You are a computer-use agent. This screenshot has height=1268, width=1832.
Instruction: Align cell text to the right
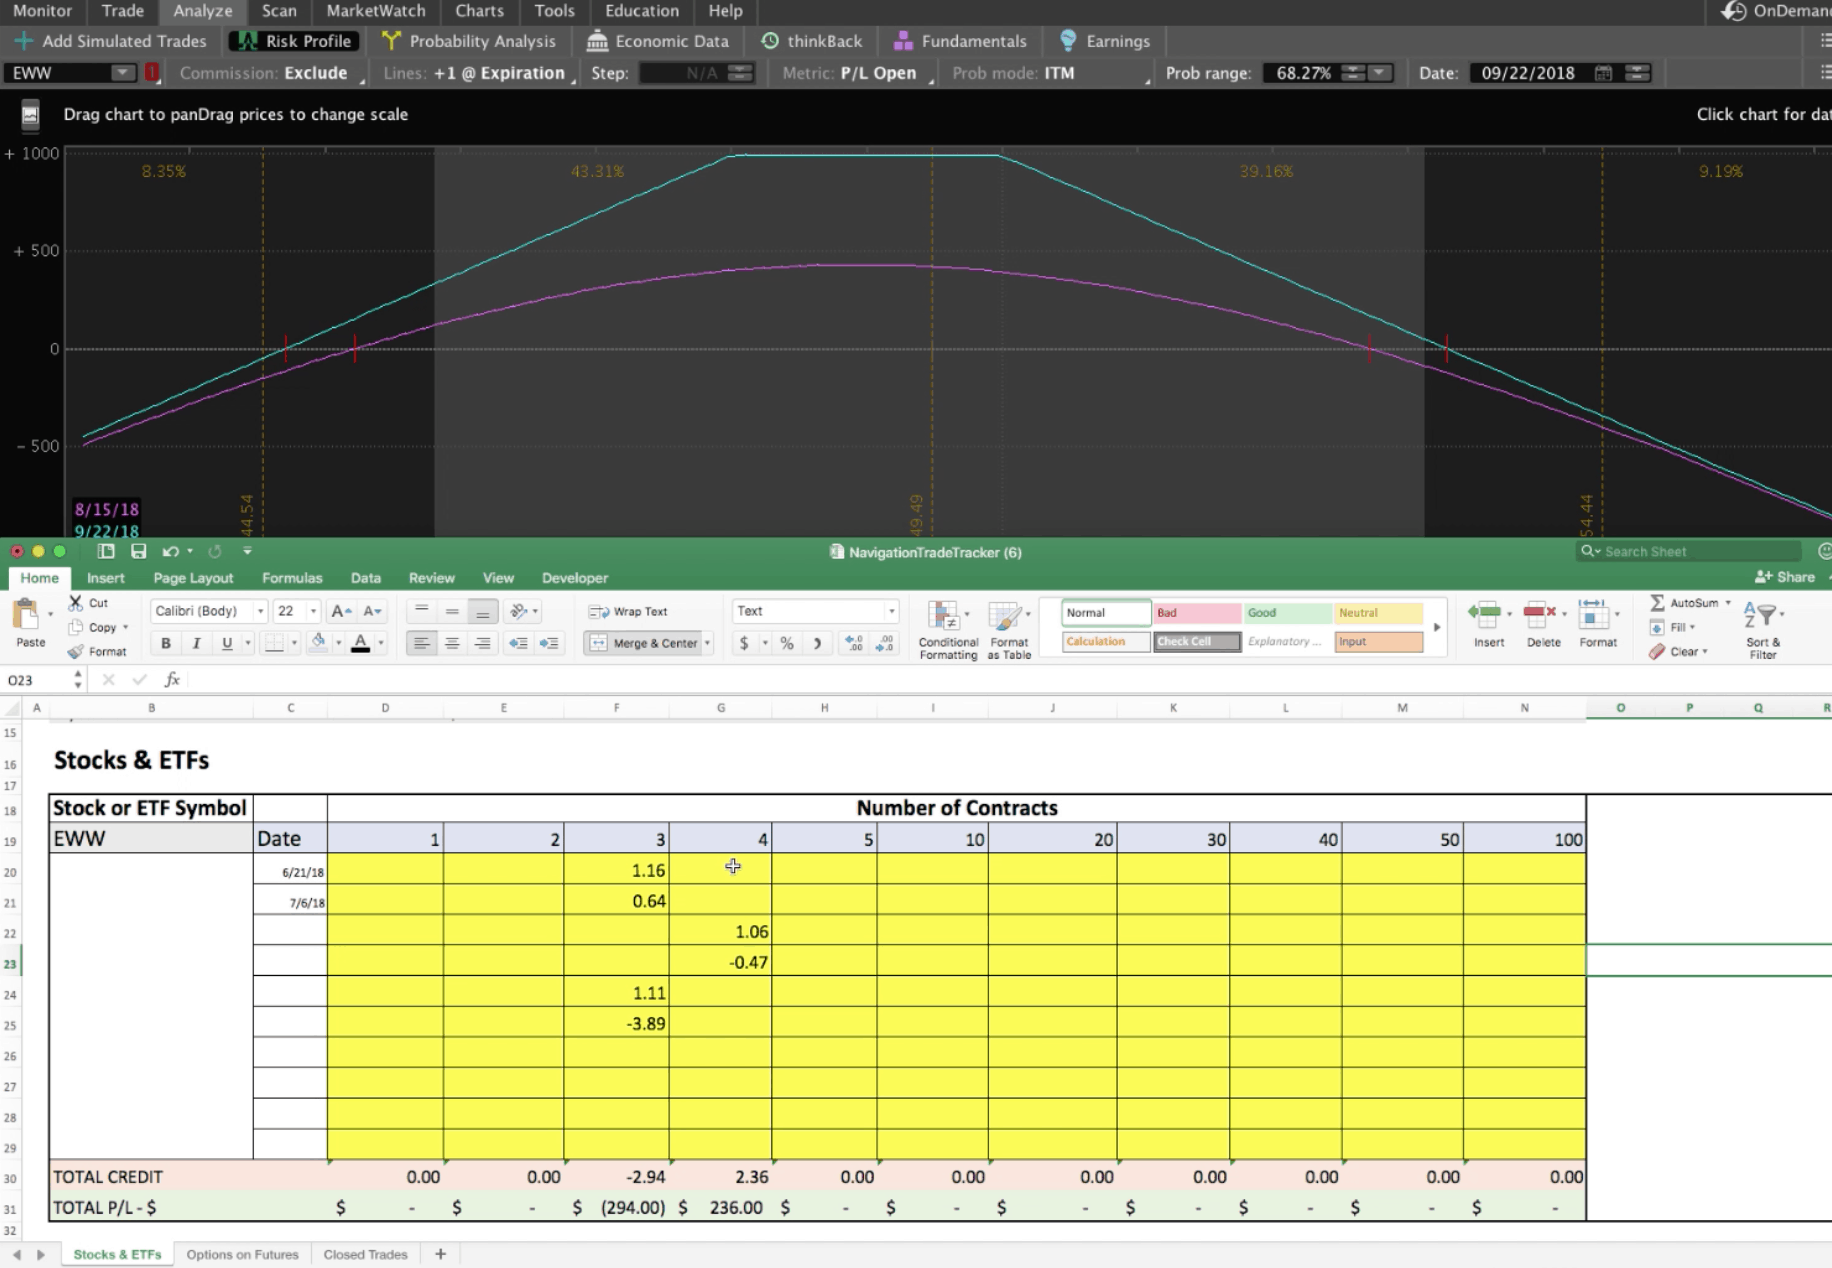[482, 643]
